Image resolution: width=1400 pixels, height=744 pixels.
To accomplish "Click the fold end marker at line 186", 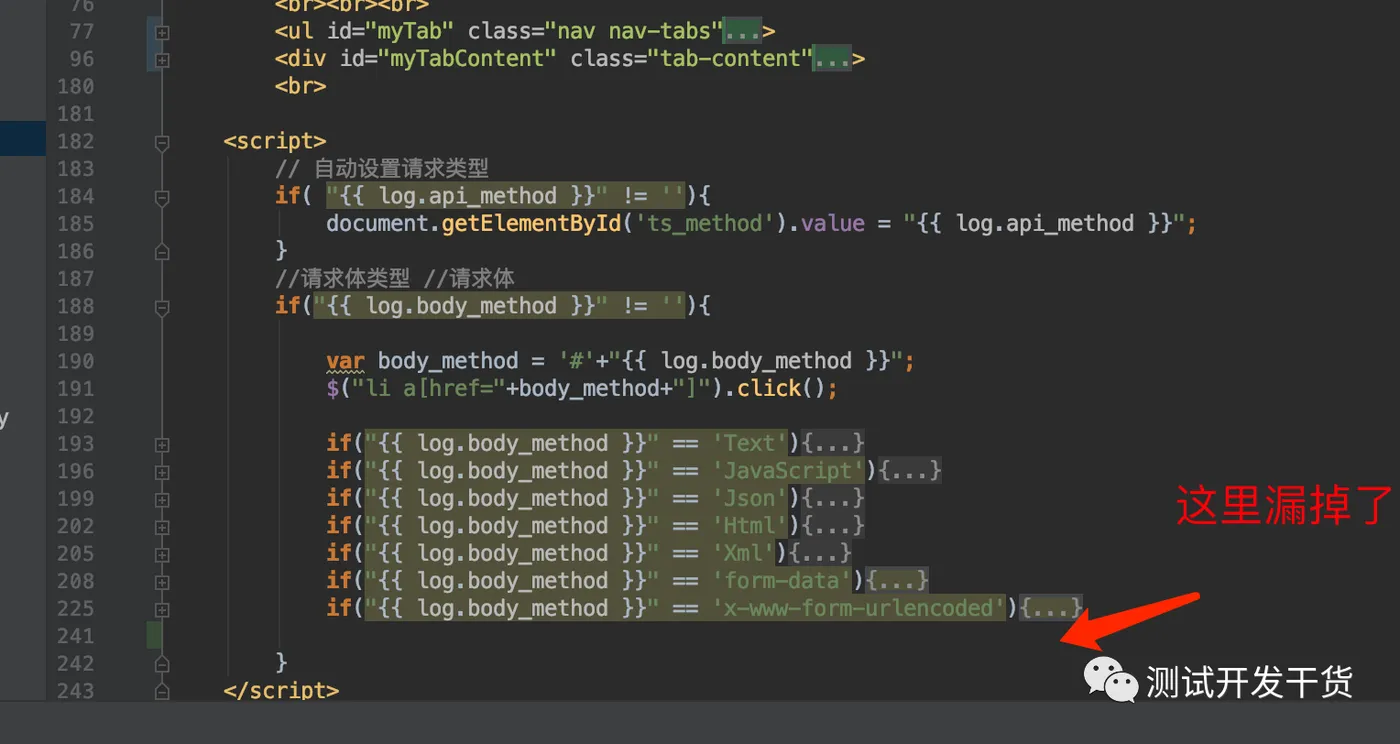I will coord(162,252).
